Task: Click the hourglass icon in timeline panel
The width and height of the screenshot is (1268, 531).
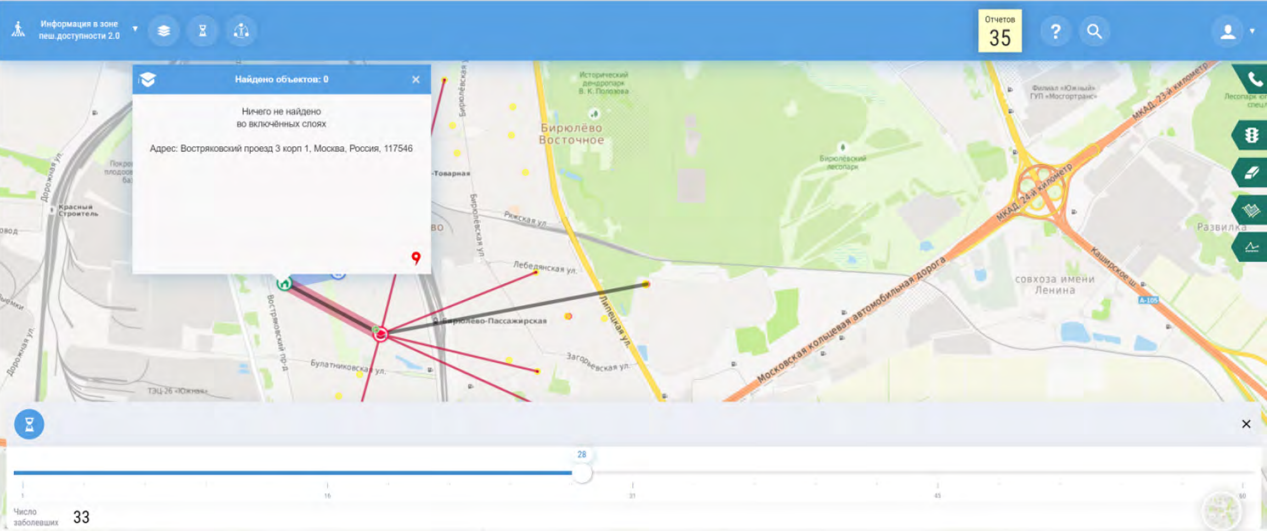Action: pos(29,424)
